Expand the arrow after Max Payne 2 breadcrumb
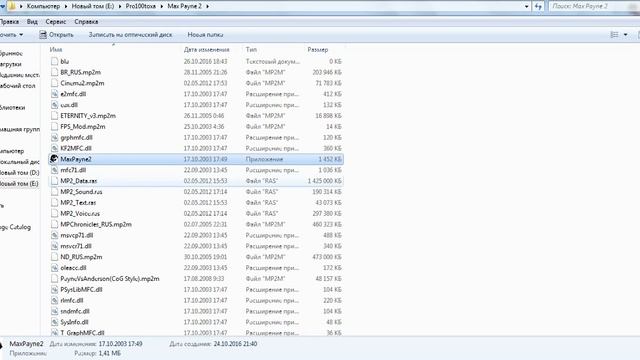The height and width of the screenshot is (360, 640). 207,6
